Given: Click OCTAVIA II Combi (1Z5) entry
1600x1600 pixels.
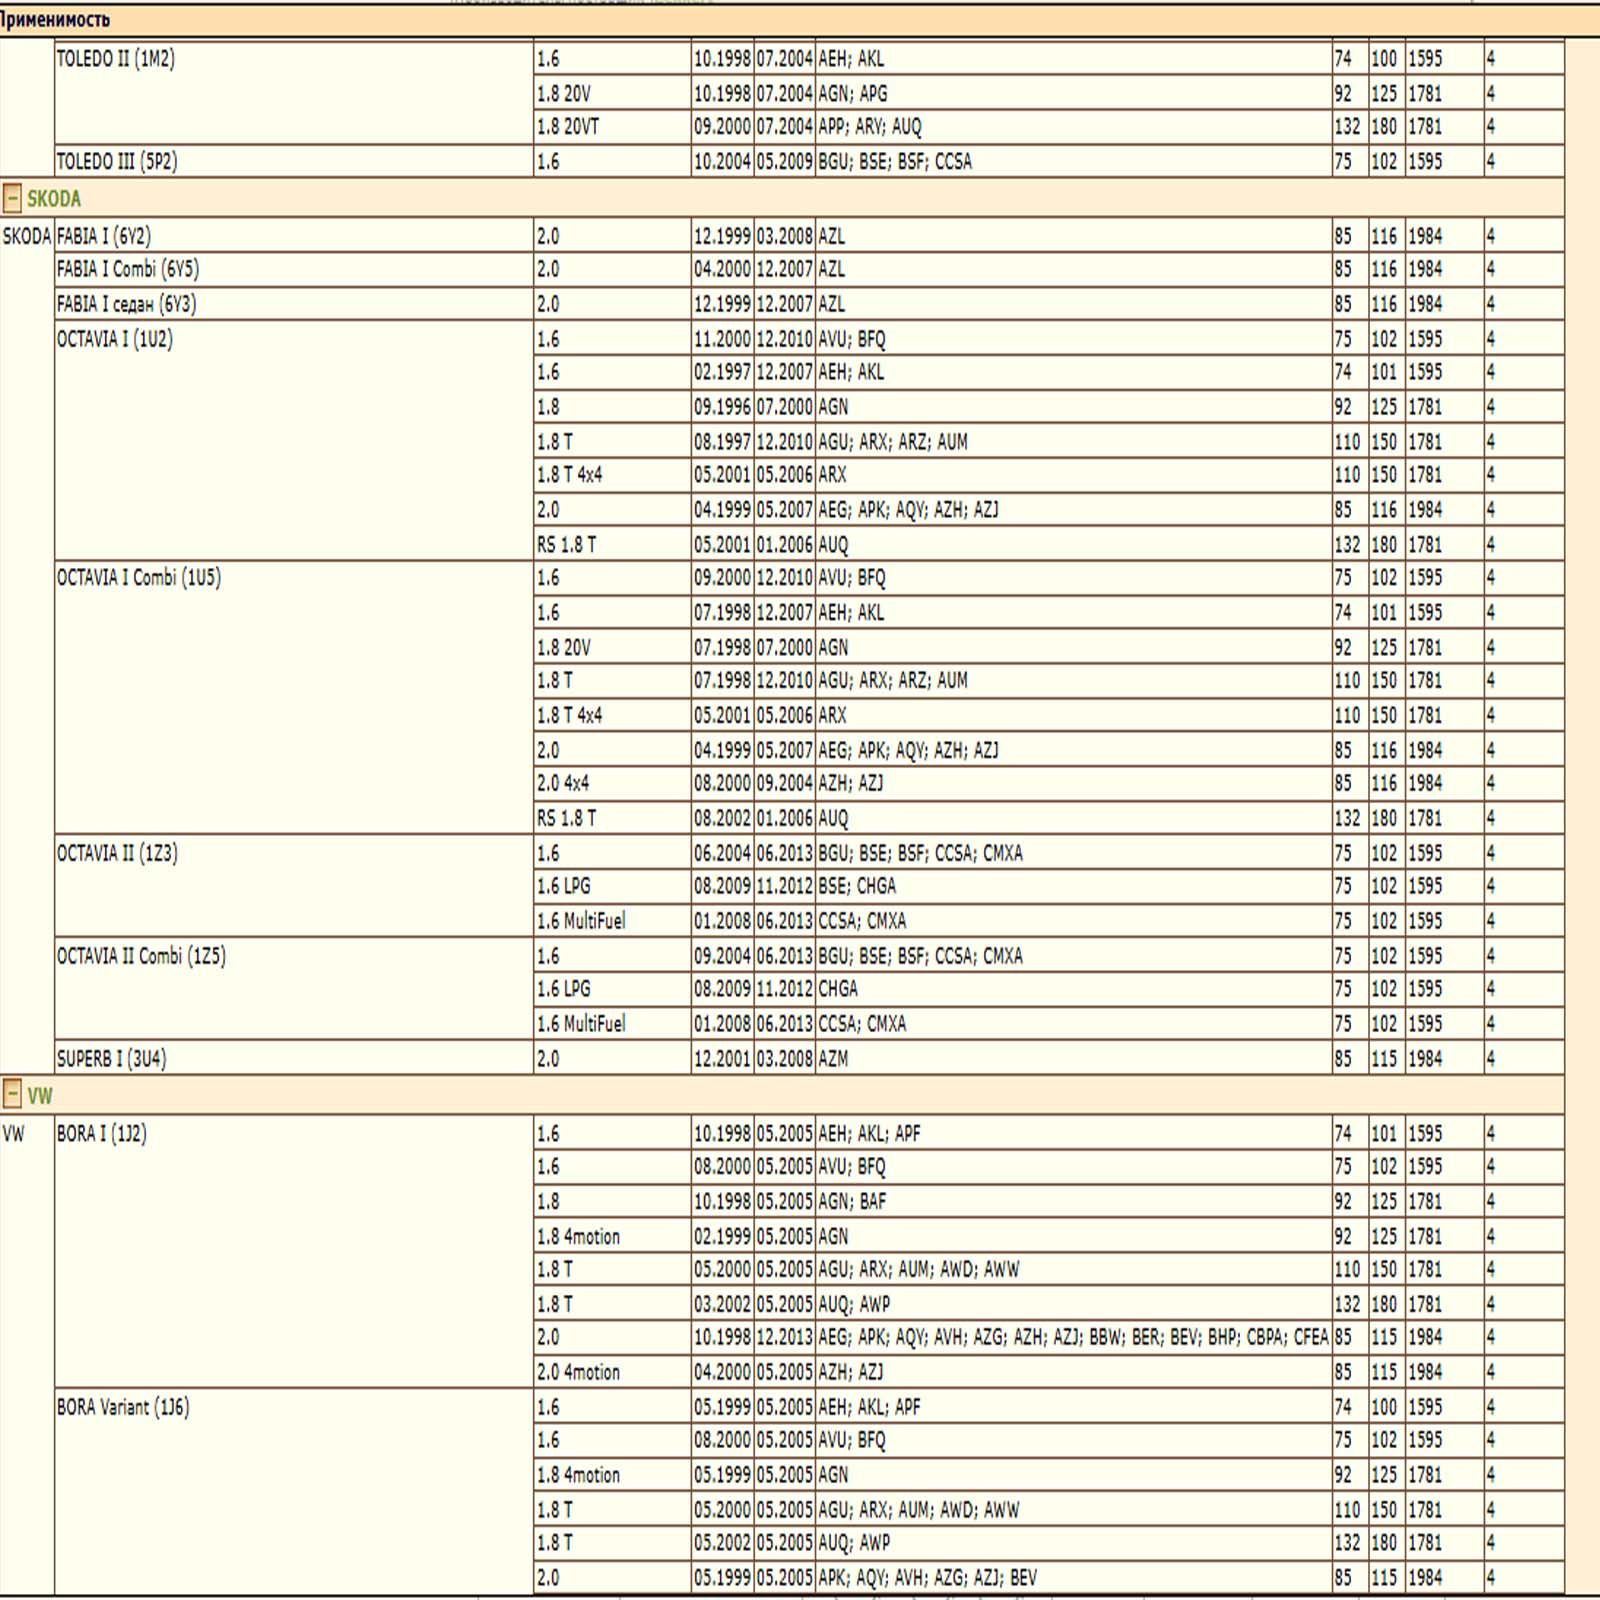Looking at the screenshot, I should click(141, 957).
